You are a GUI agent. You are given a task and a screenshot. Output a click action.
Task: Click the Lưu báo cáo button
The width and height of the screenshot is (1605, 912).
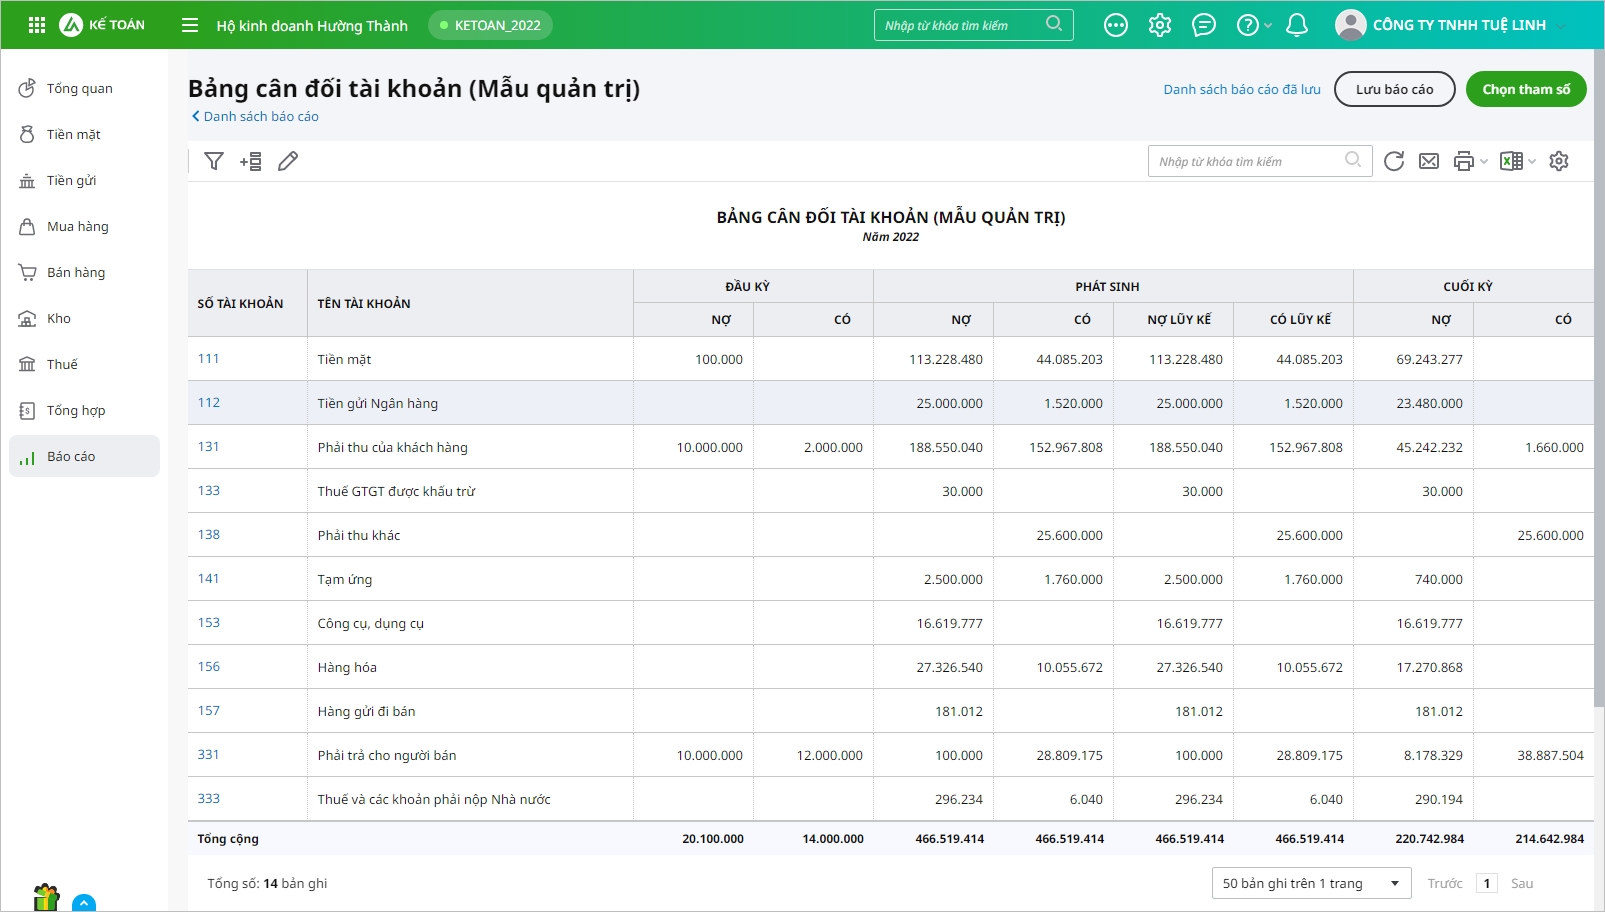[x=1394, y=89]
